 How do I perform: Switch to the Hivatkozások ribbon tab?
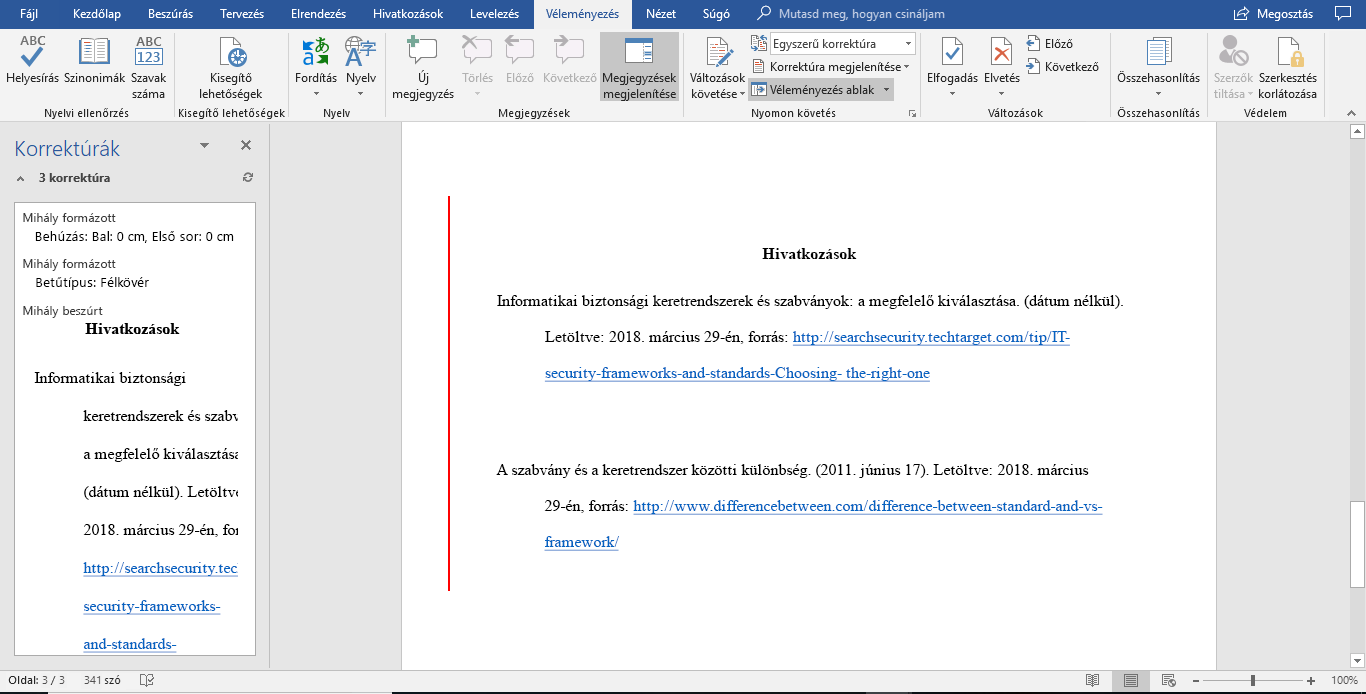tap(407, 14)
